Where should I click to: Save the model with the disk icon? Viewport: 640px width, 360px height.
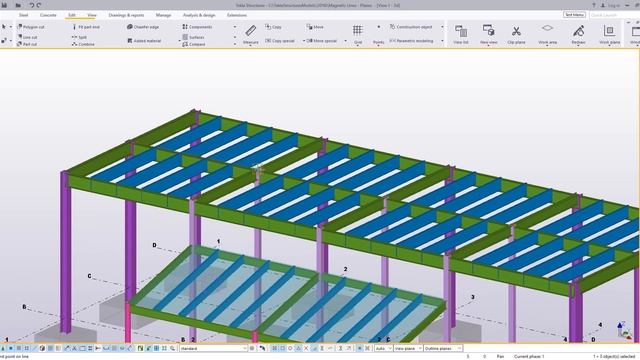5,5
